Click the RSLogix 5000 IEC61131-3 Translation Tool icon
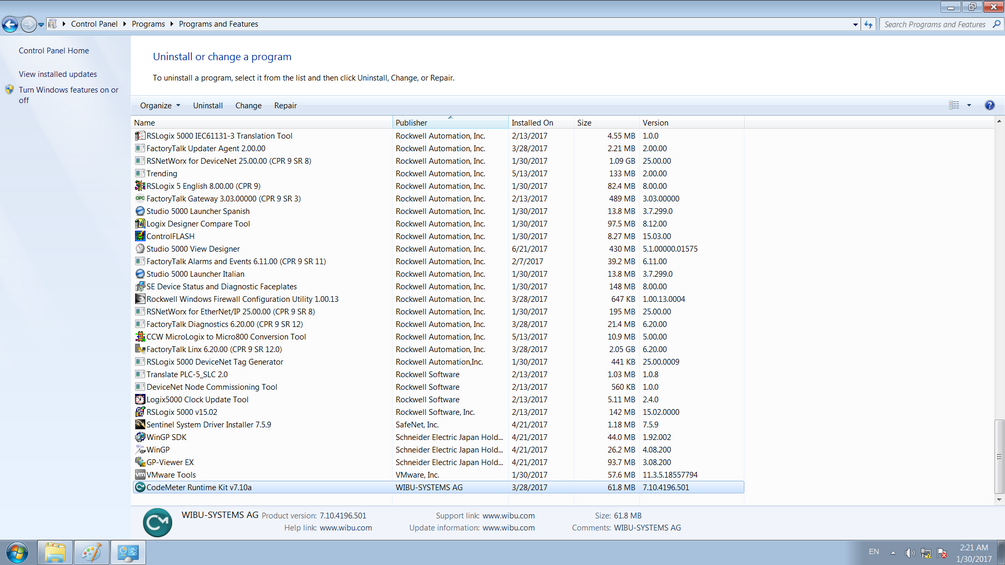The width and height of the screenshot is (1005, 565). [x=140, y=136]
